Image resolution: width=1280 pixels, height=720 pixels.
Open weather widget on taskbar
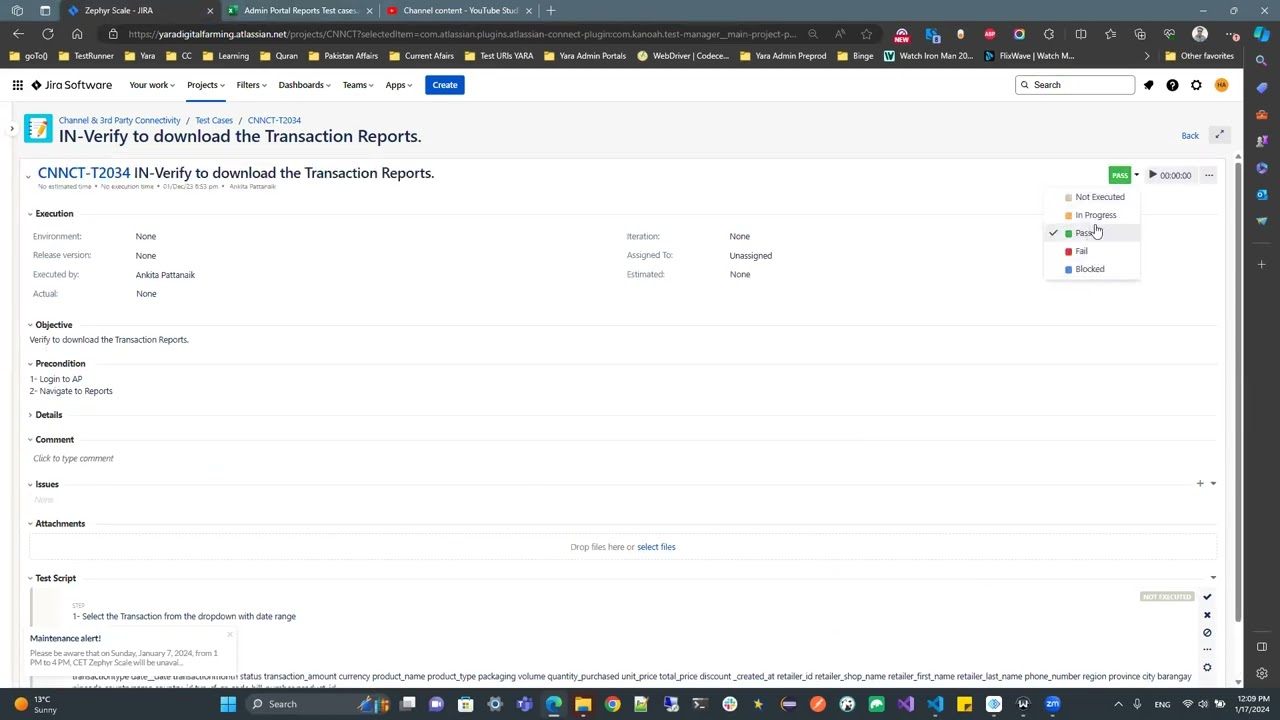(35, 704)
